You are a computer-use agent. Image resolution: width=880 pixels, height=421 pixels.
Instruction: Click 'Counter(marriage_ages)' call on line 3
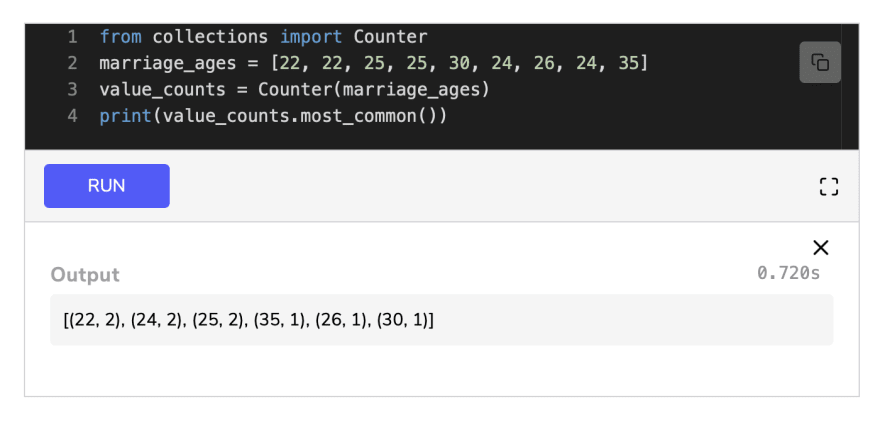click(374, 90)
